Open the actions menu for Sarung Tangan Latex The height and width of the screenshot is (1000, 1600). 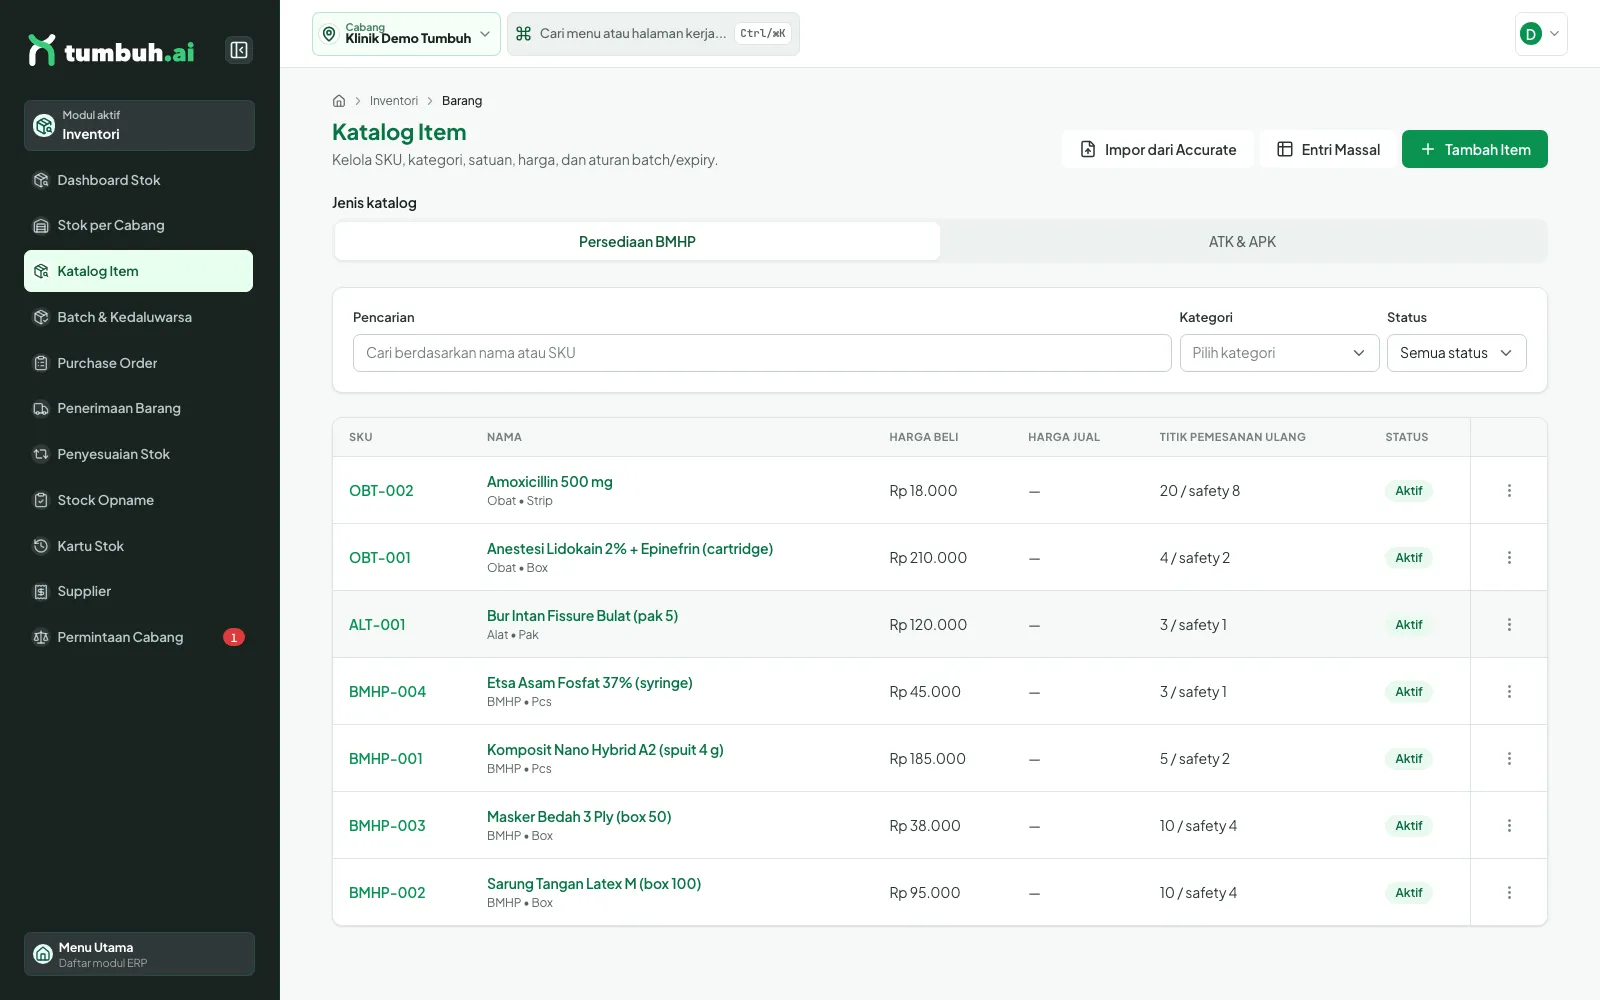1509,893
